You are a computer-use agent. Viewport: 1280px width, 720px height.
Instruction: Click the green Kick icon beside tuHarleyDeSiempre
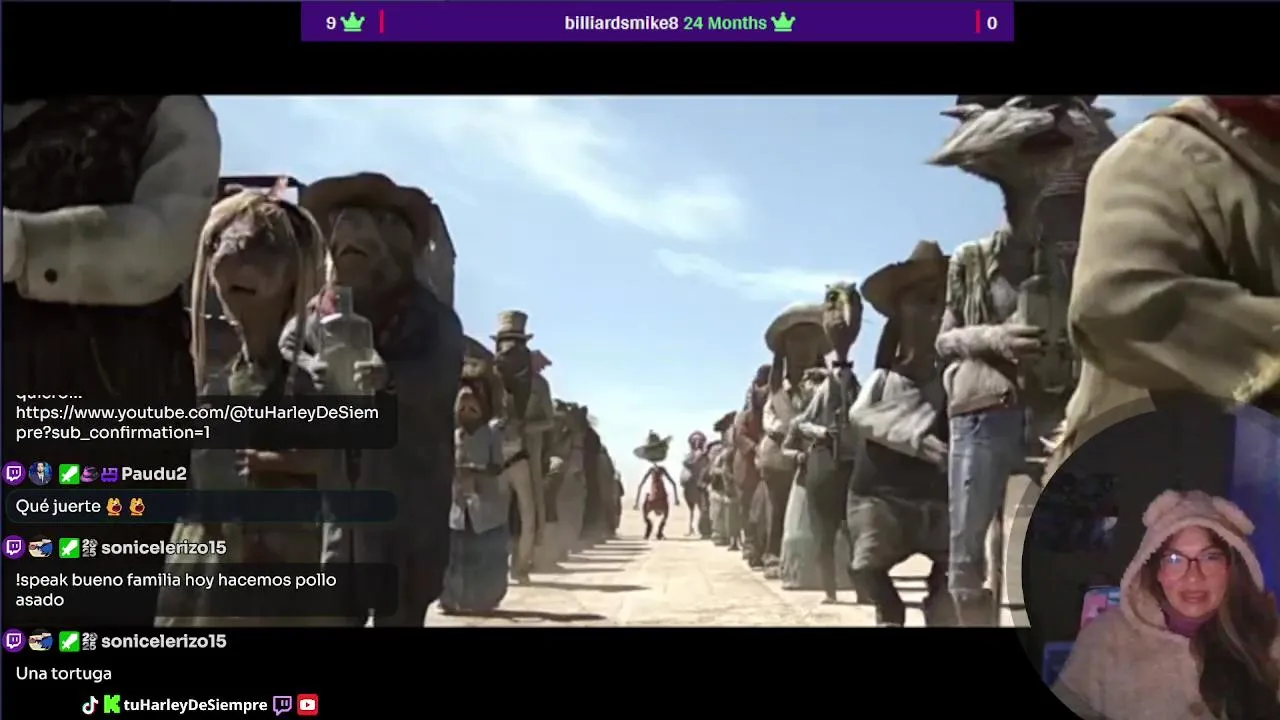click(112, 705)
